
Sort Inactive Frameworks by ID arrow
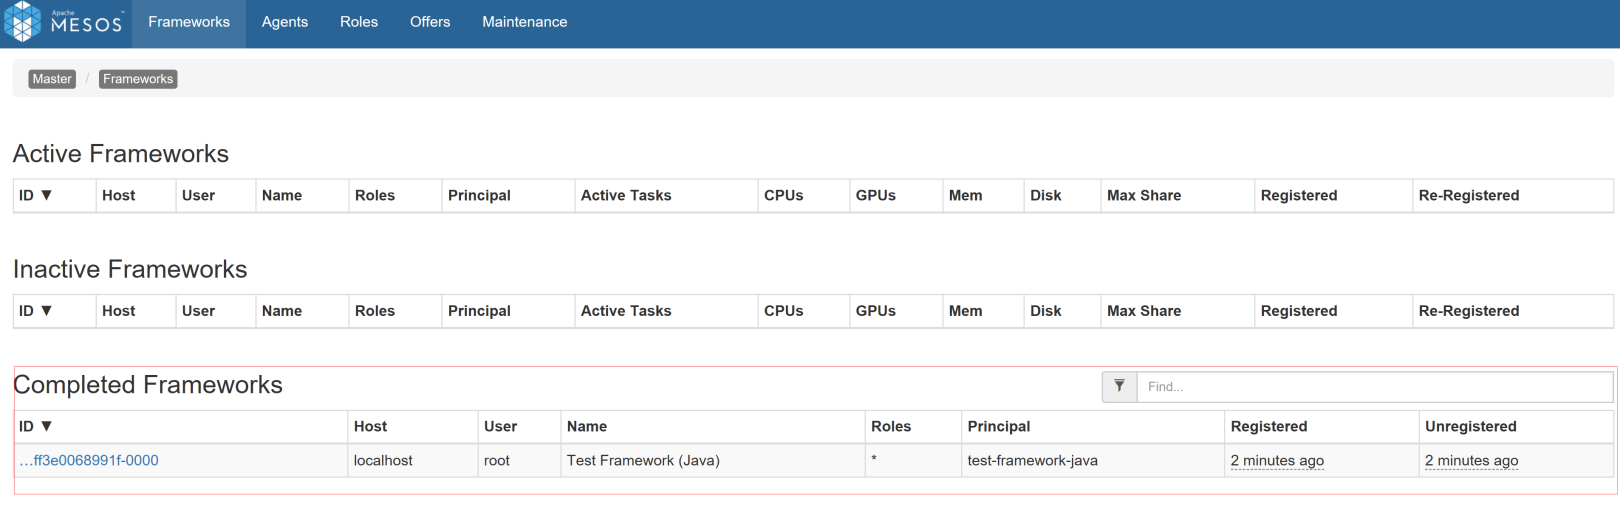click(x=46, y=311)
